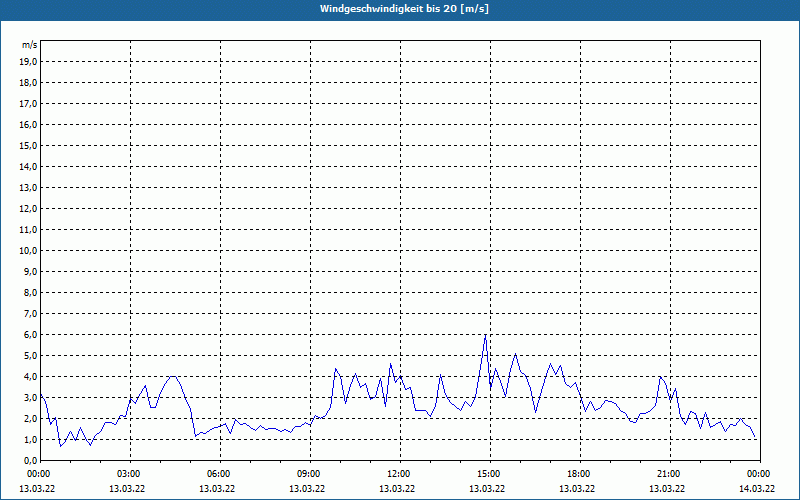Click the wind-speed peak reaching 6,0 m/s
The height and width of the screenshot is (500, 800).
tap(485, 335)
